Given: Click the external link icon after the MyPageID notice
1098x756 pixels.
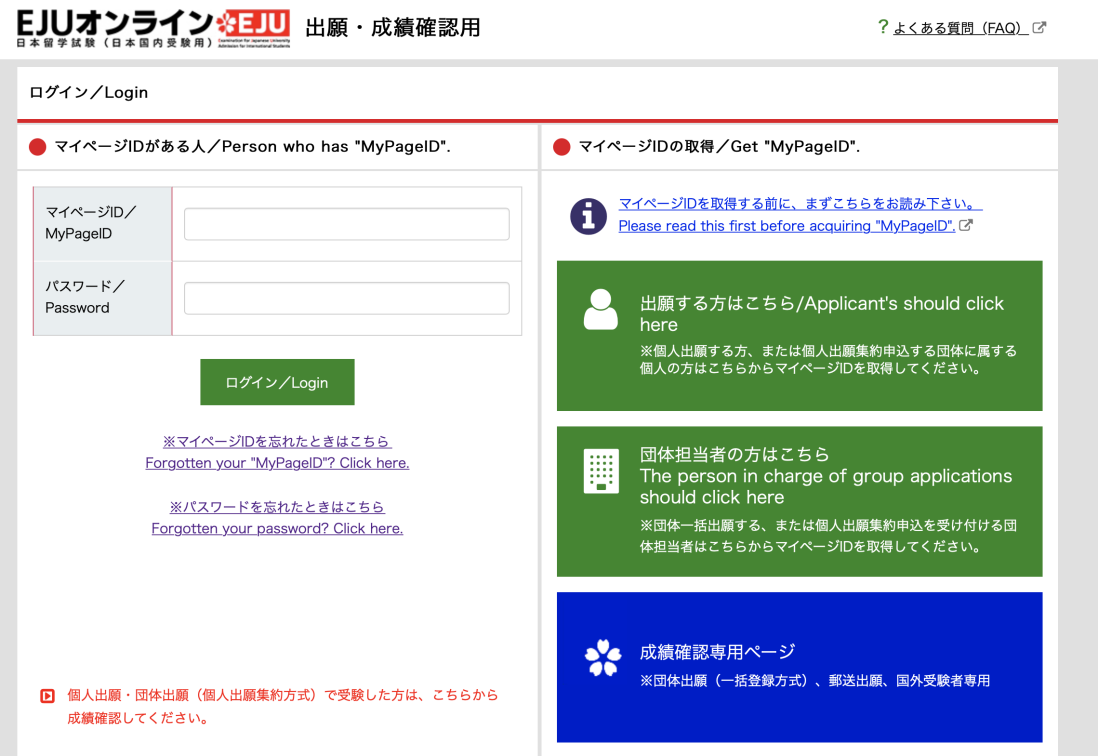Looking at the screenshot, I should tap(963, 226).
